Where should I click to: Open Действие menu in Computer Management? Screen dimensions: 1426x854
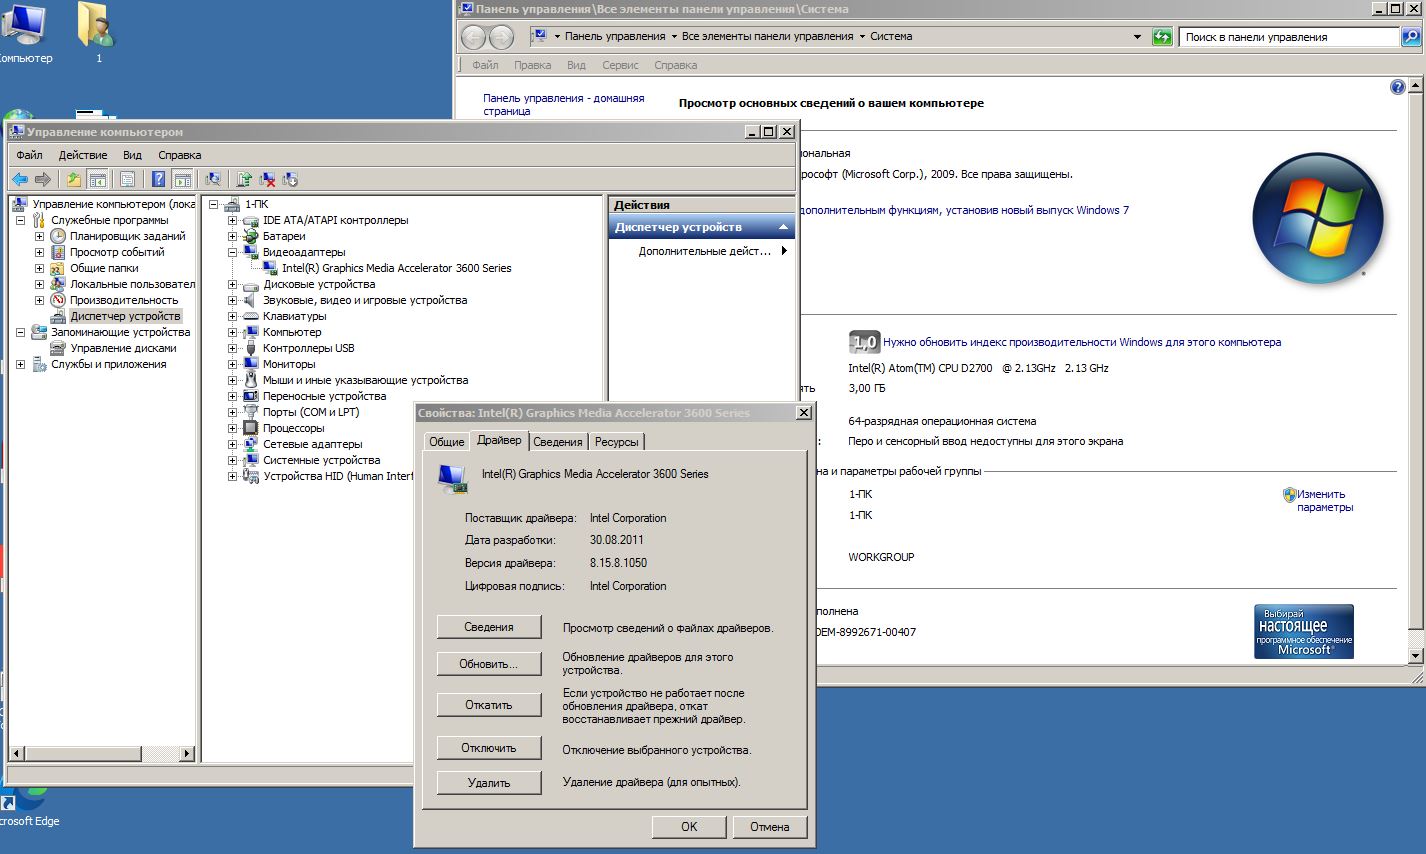coord(83,155)
